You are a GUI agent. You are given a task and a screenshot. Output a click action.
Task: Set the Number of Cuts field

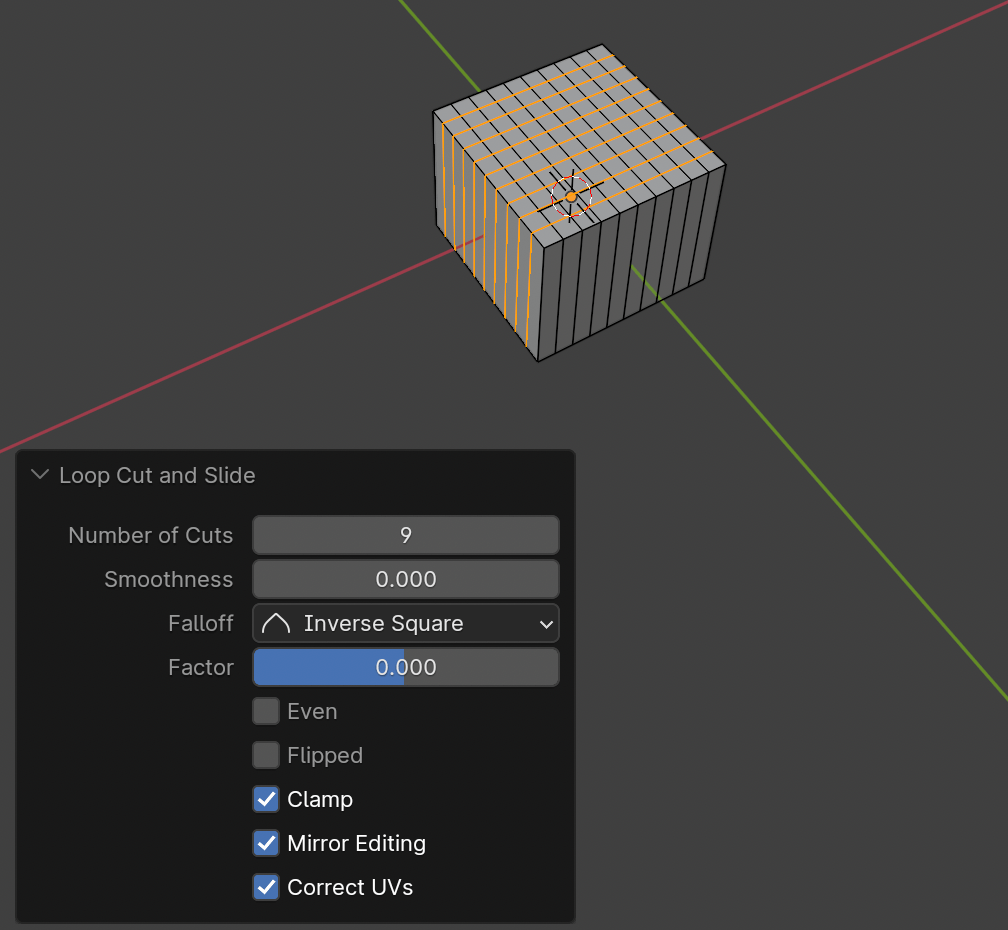(406, 535)
